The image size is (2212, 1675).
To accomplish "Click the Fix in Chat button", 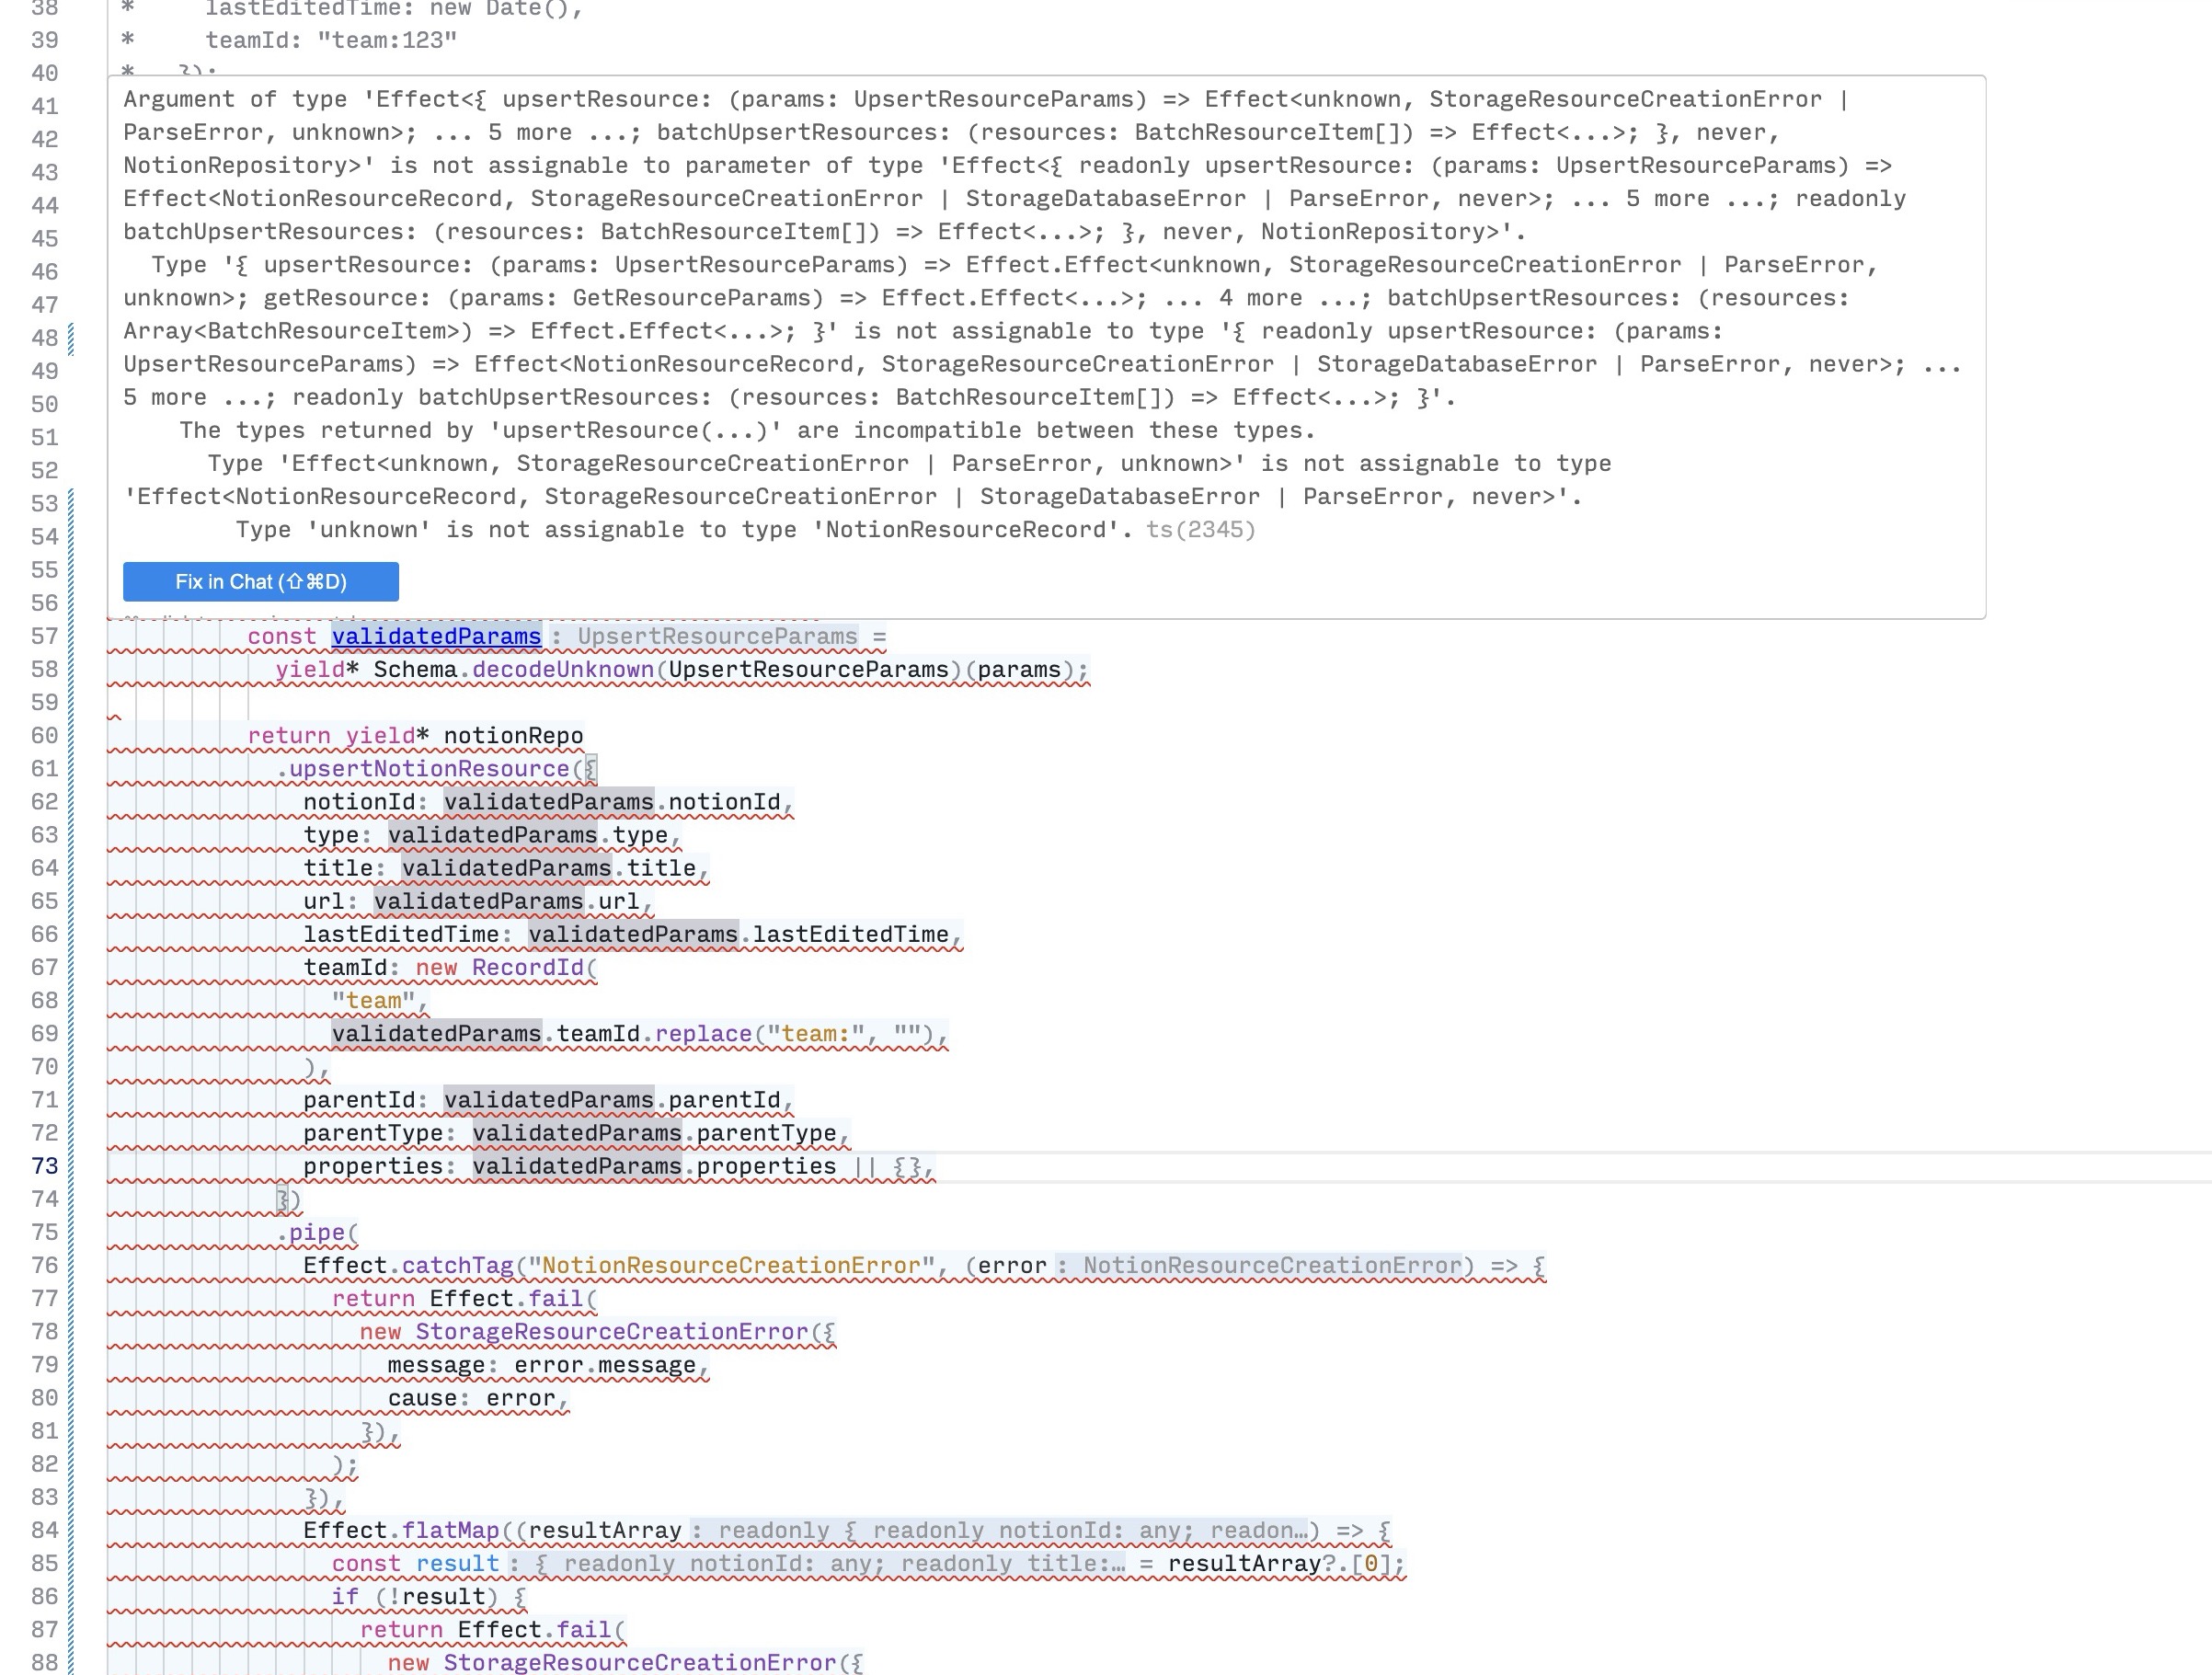I will click(260, 582).
